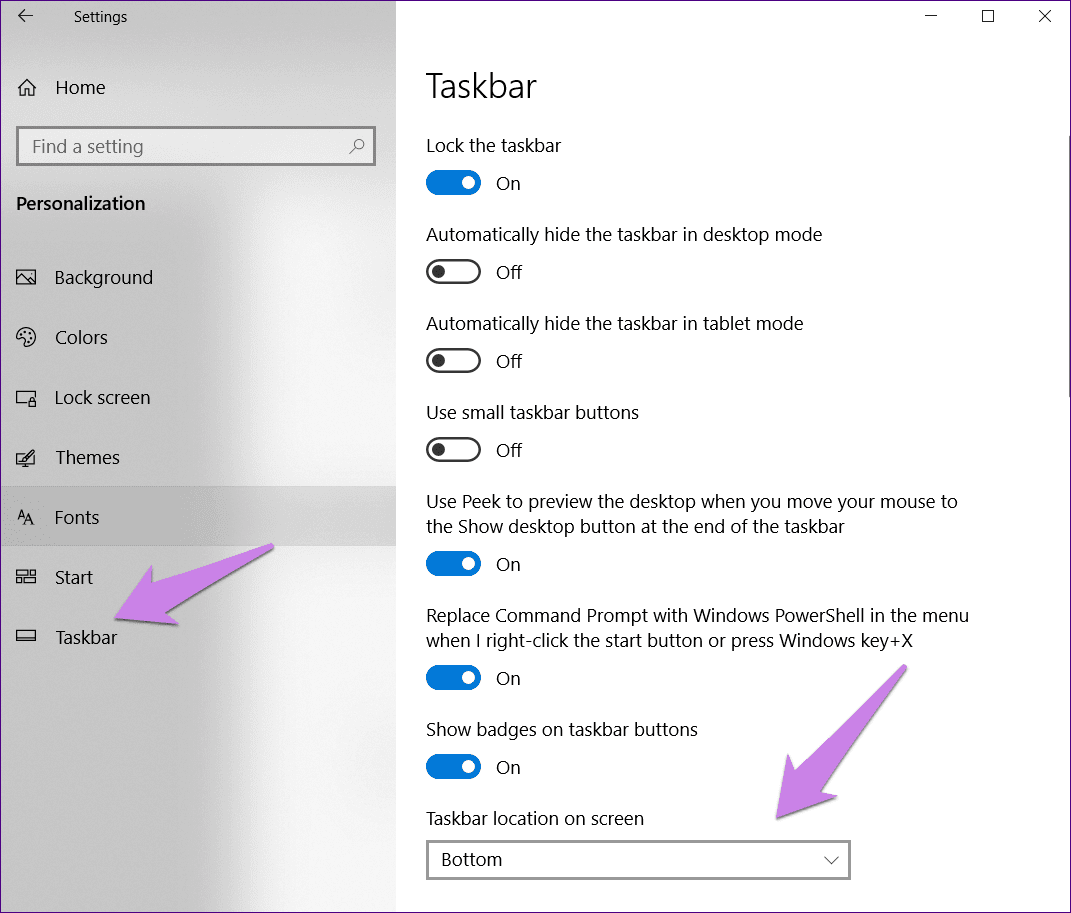Toggle Replace Command Prompt with PowerShell
This screenshot has height=913, width=1071.
pyautogui.click(x=454, y=678)
